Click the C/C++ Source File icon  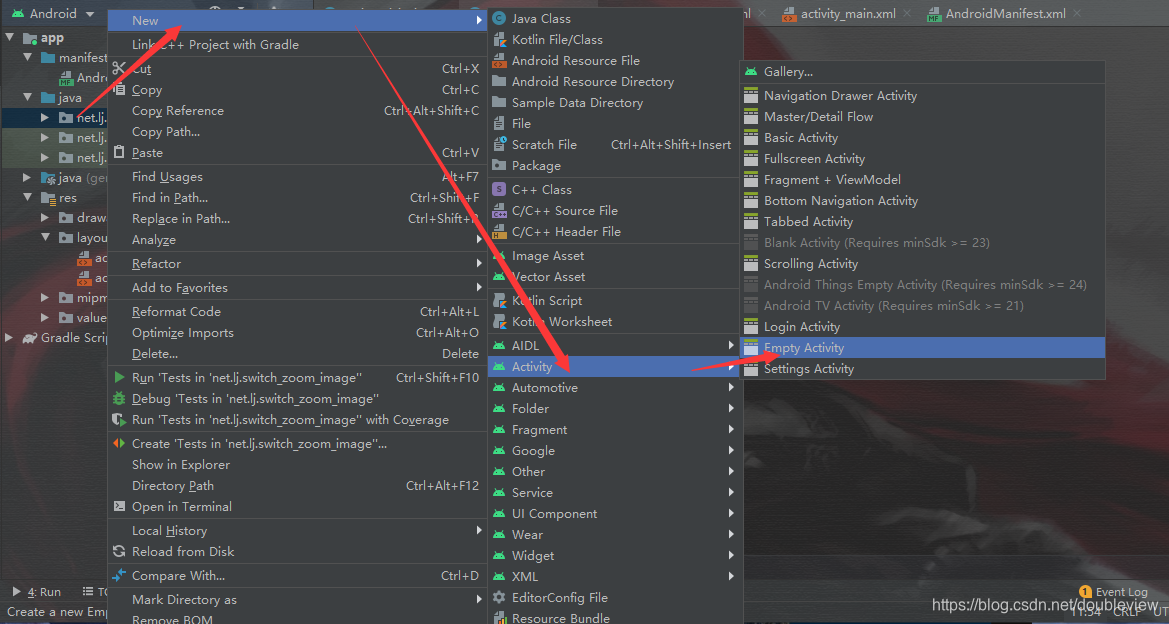coord(500,210)
